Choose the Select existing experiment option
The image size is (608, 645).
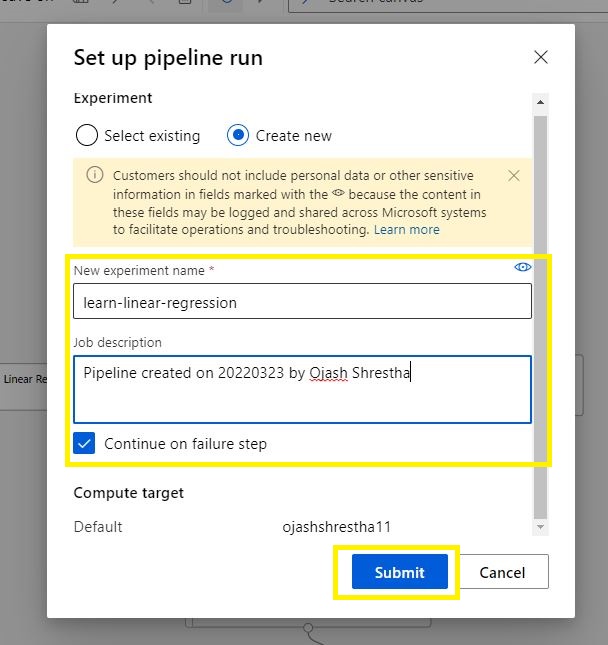pos(87,135)
